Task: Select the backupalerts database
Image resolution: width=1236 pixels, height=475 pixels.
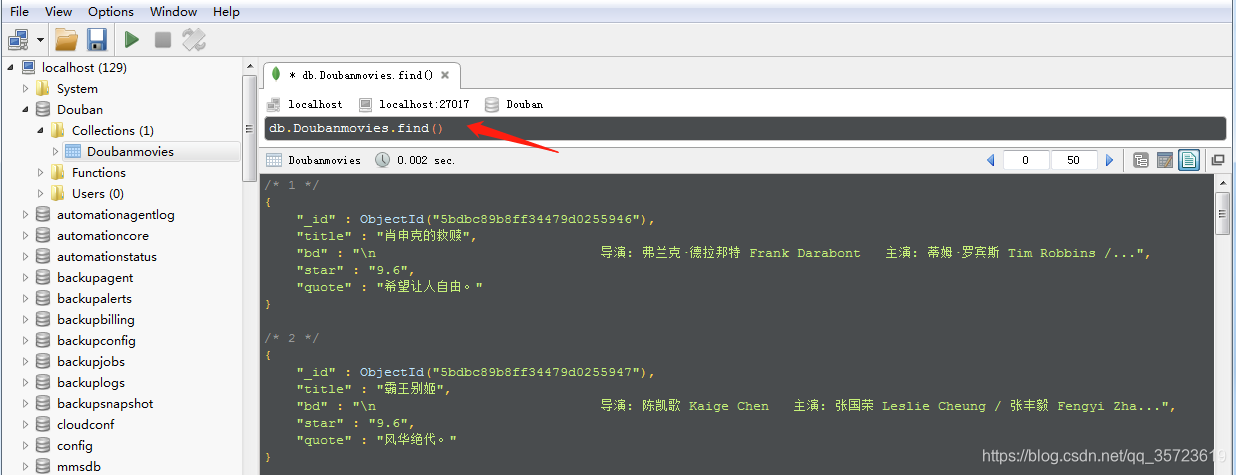Action: (95, 298)
